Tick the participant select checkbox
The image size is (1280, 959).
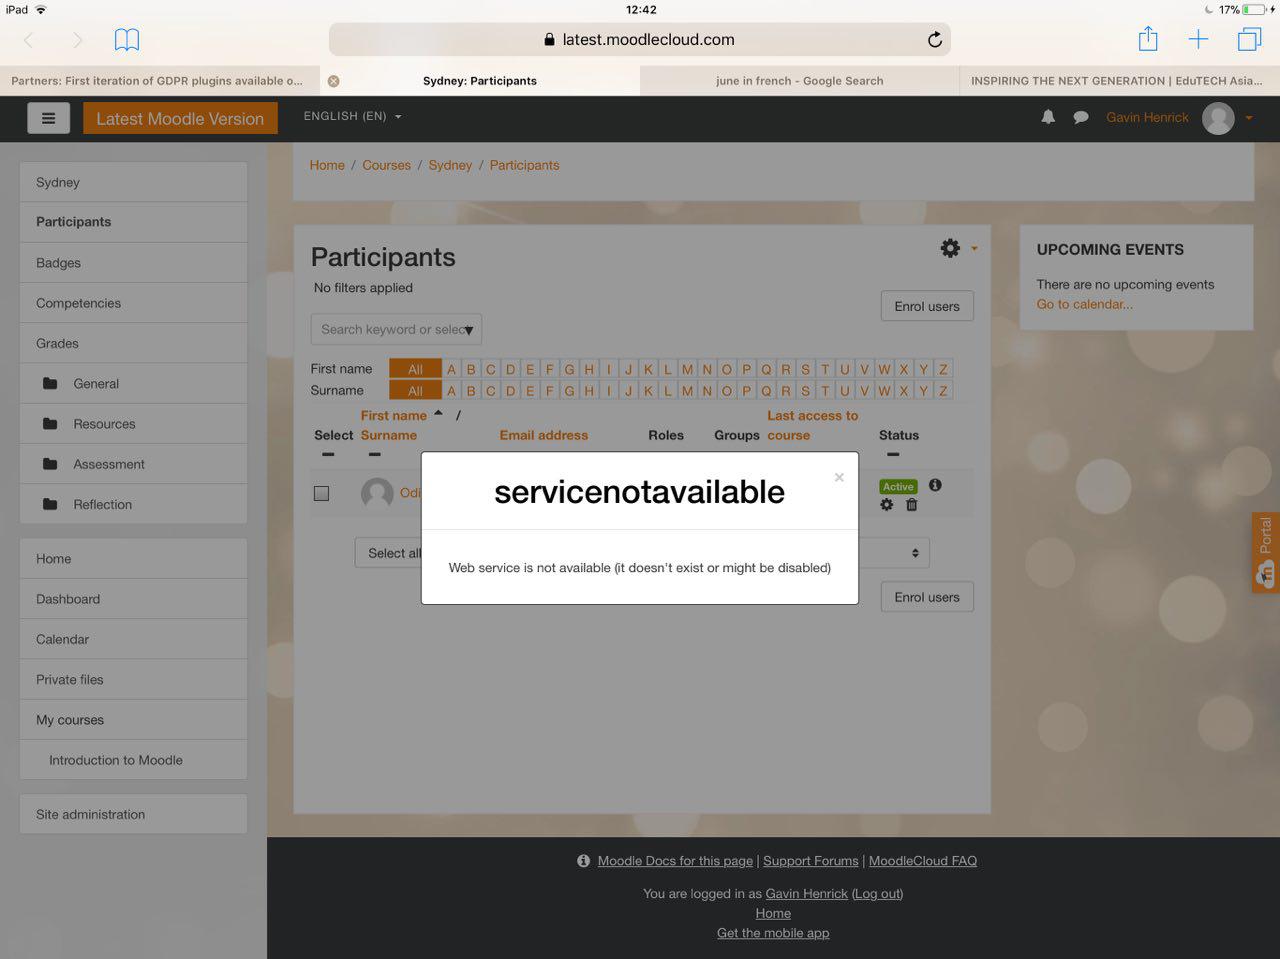[321, 493]
